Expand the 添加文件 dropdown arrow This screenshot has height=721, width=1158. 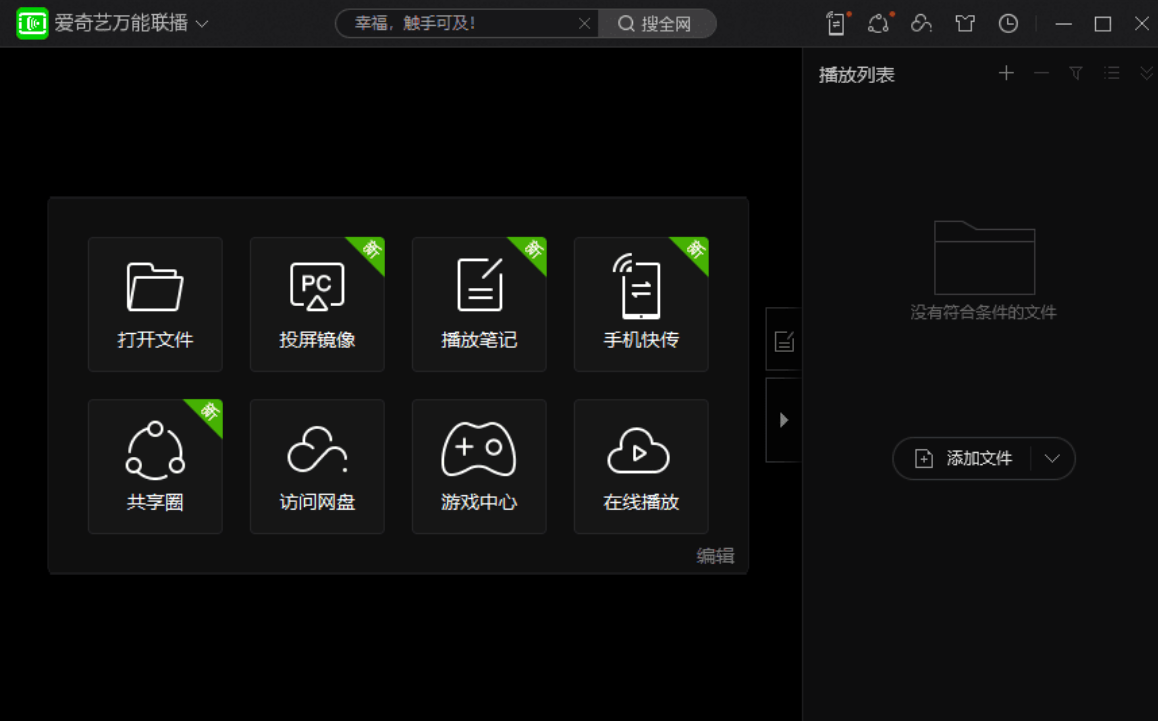tap(1051, 458)
